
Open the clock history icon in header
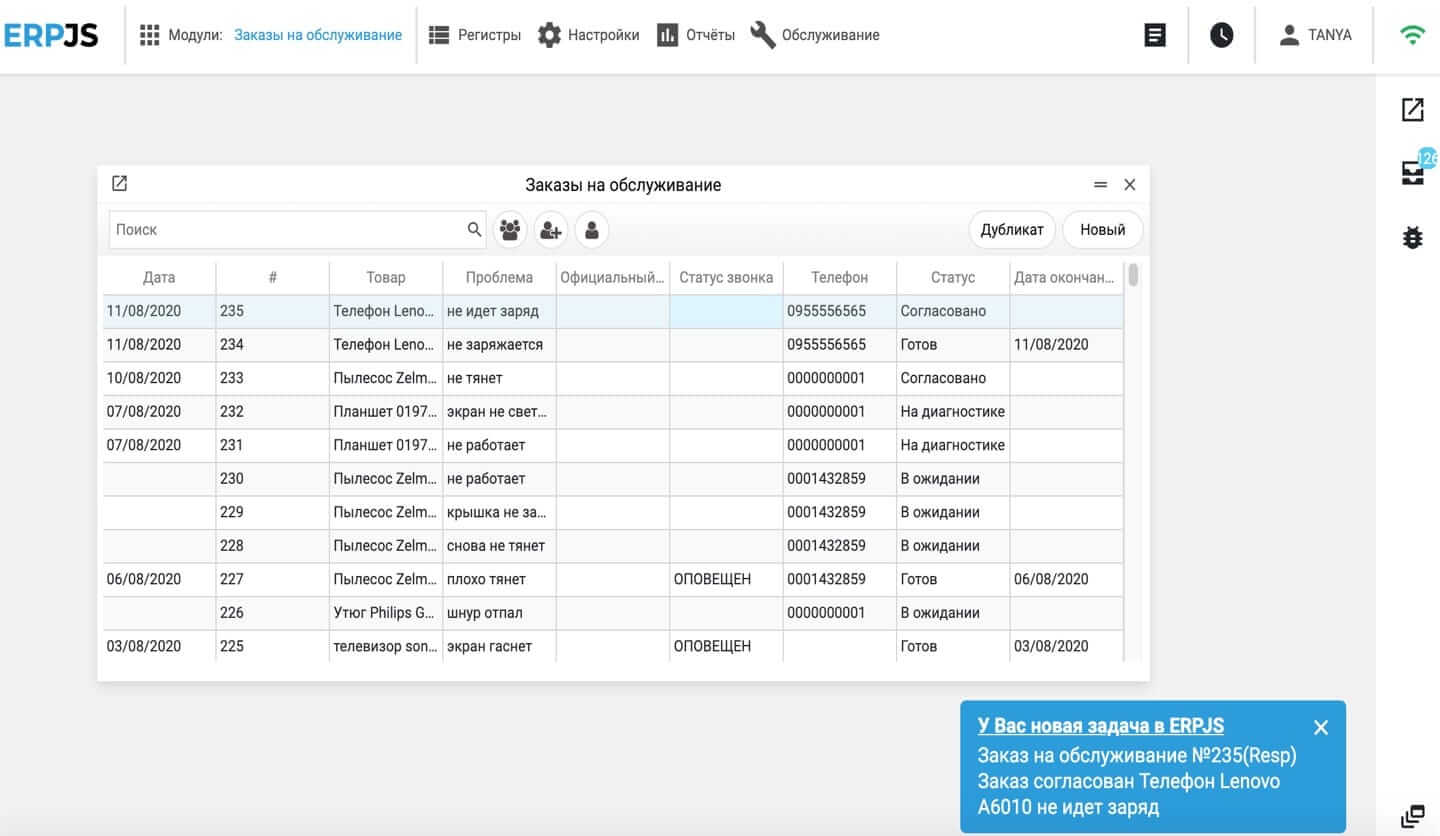(x=1221, y=35)
